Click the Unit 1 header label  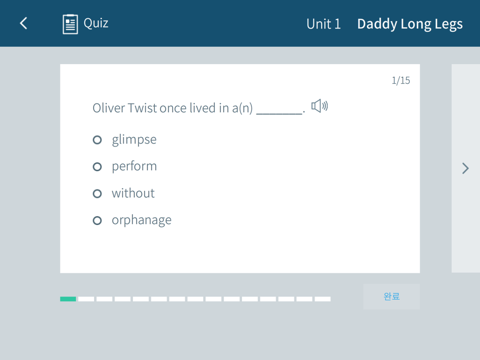(x=323, y=24)
